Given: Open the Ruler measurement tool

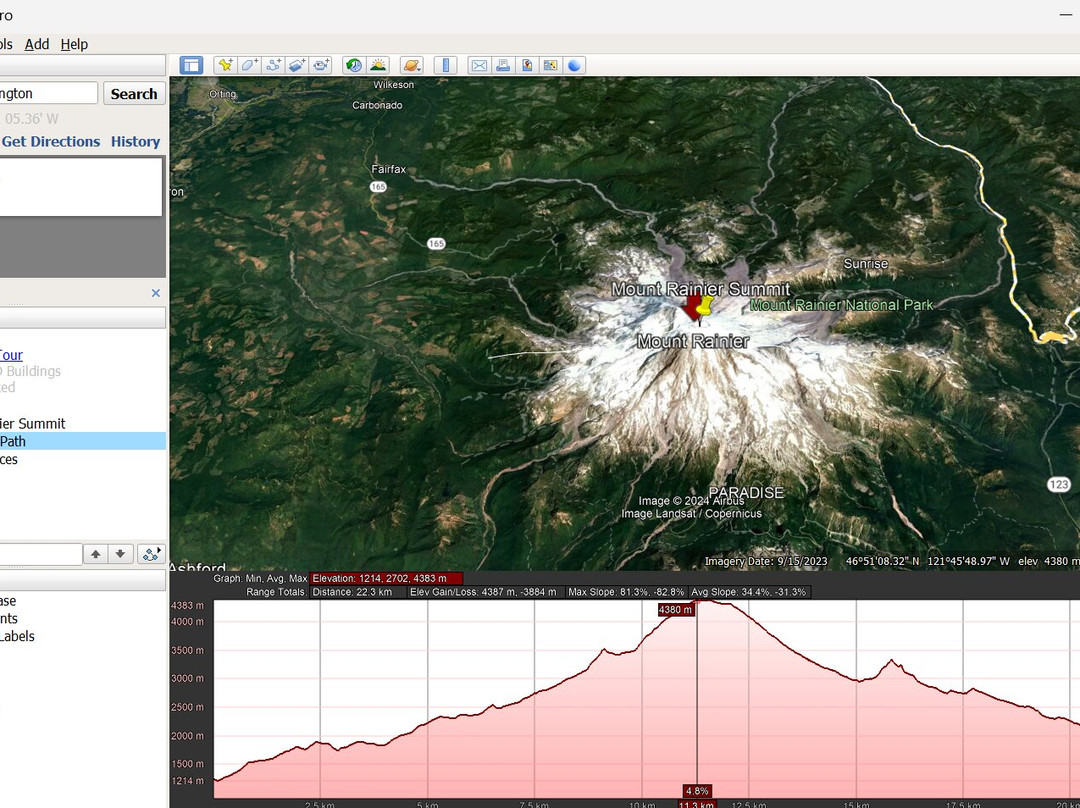Looking at the screenshot, I should point(445,65).
